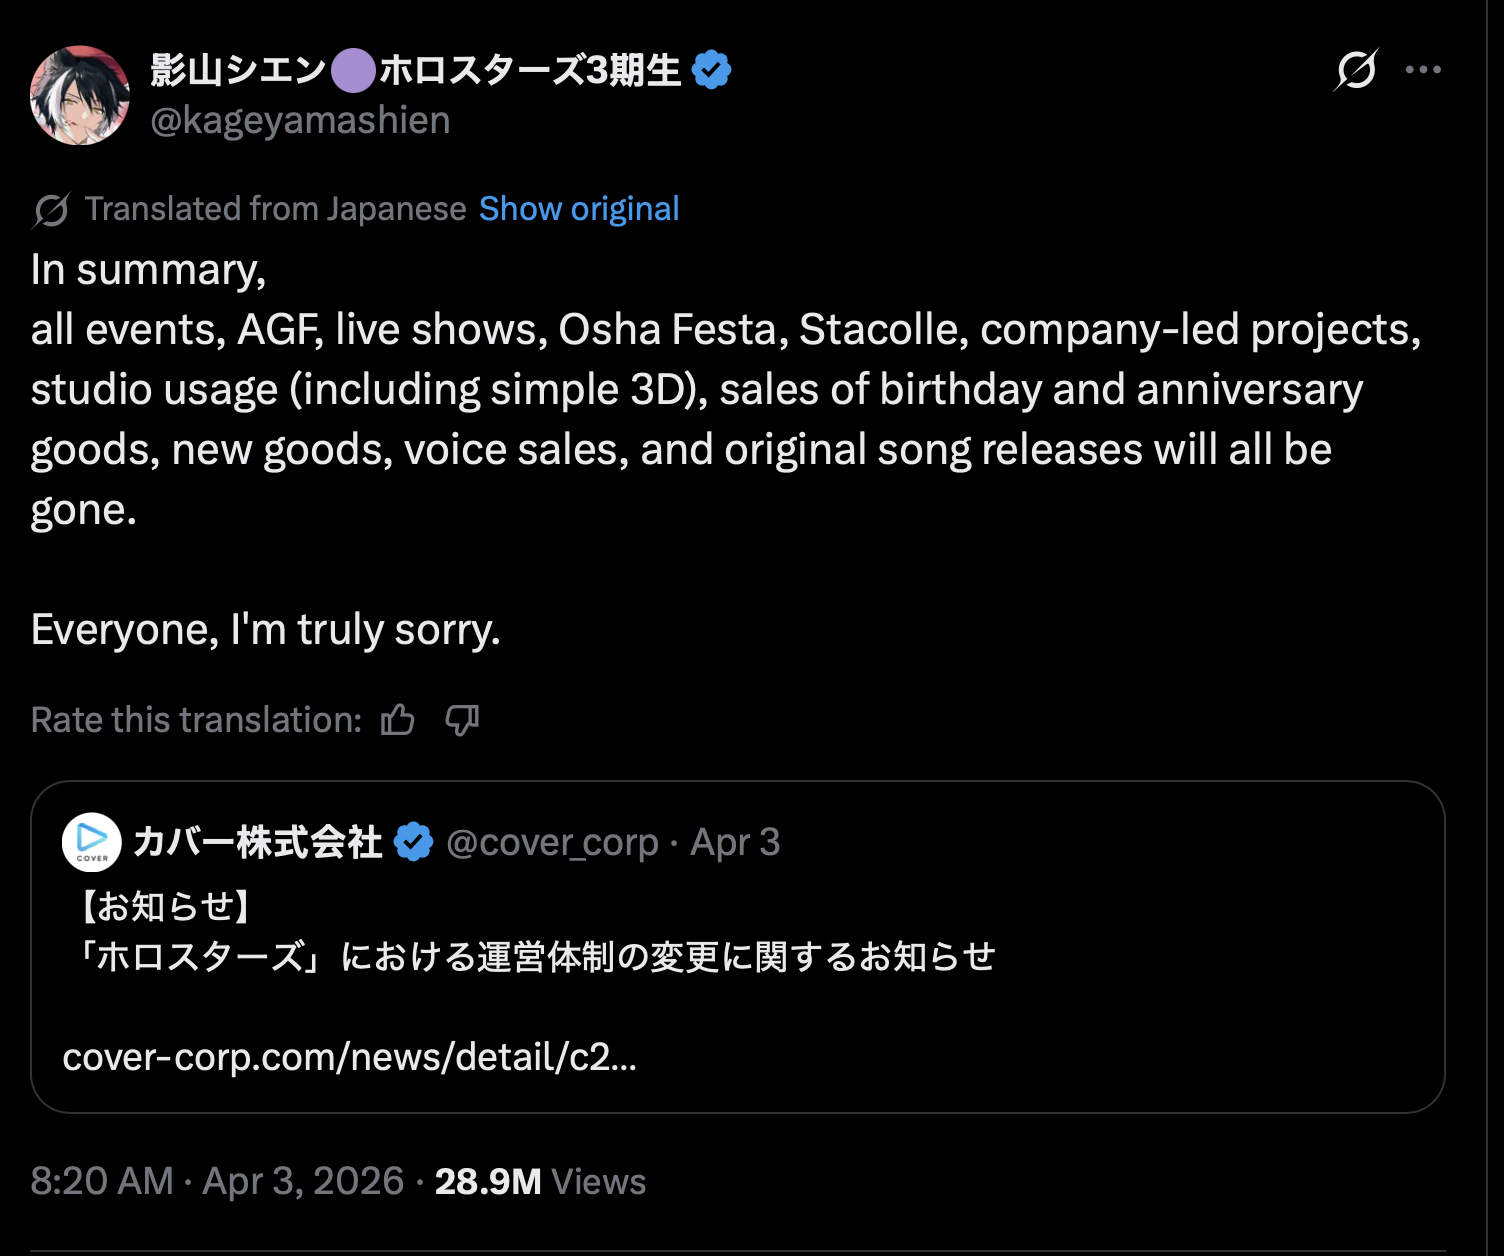Open 影山シエン's profile picture

(x=80, y=95)
